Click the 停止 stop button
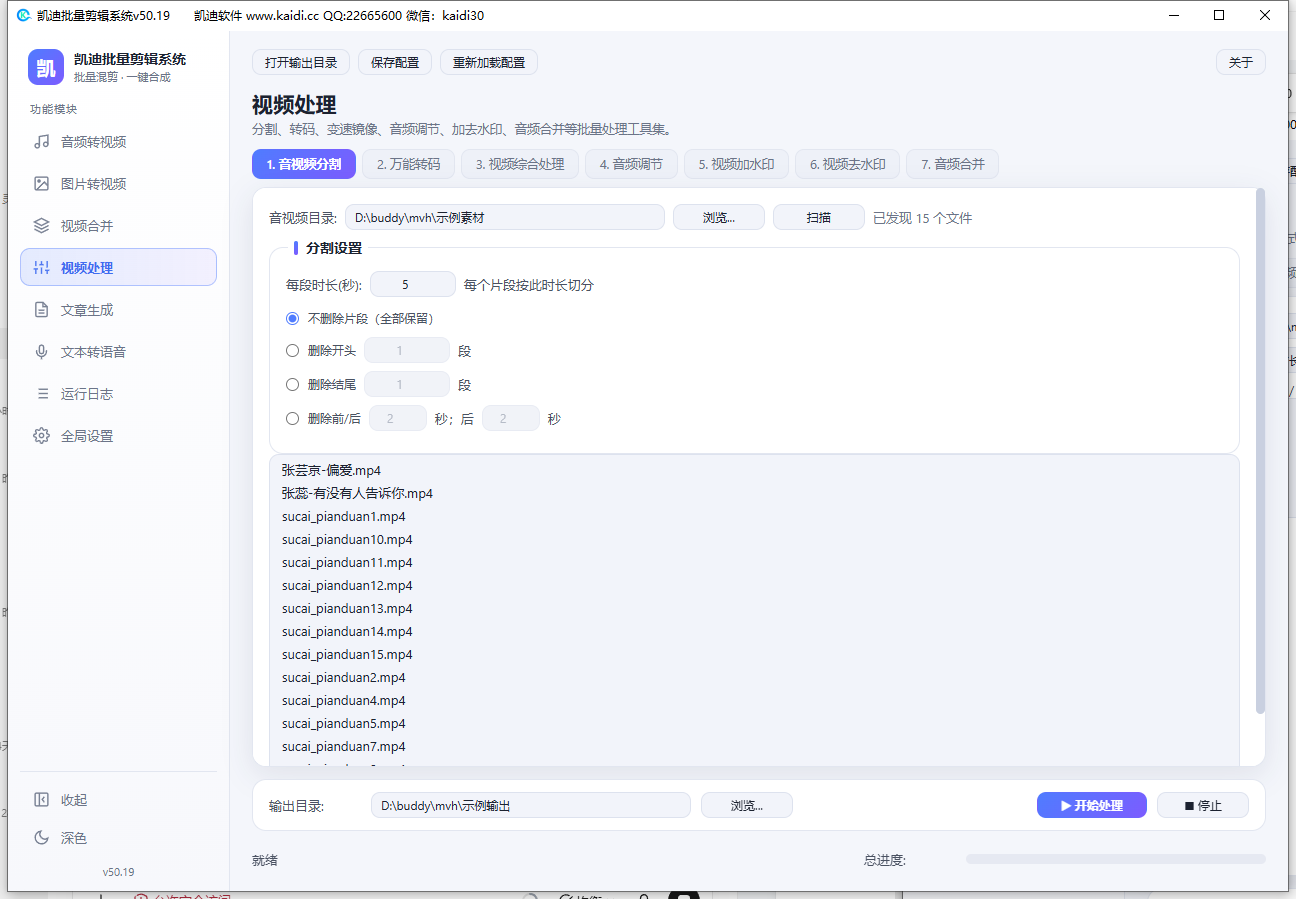Viewport: 1296px width, 899px height. pyautogui.click(x=1203, y=805)
